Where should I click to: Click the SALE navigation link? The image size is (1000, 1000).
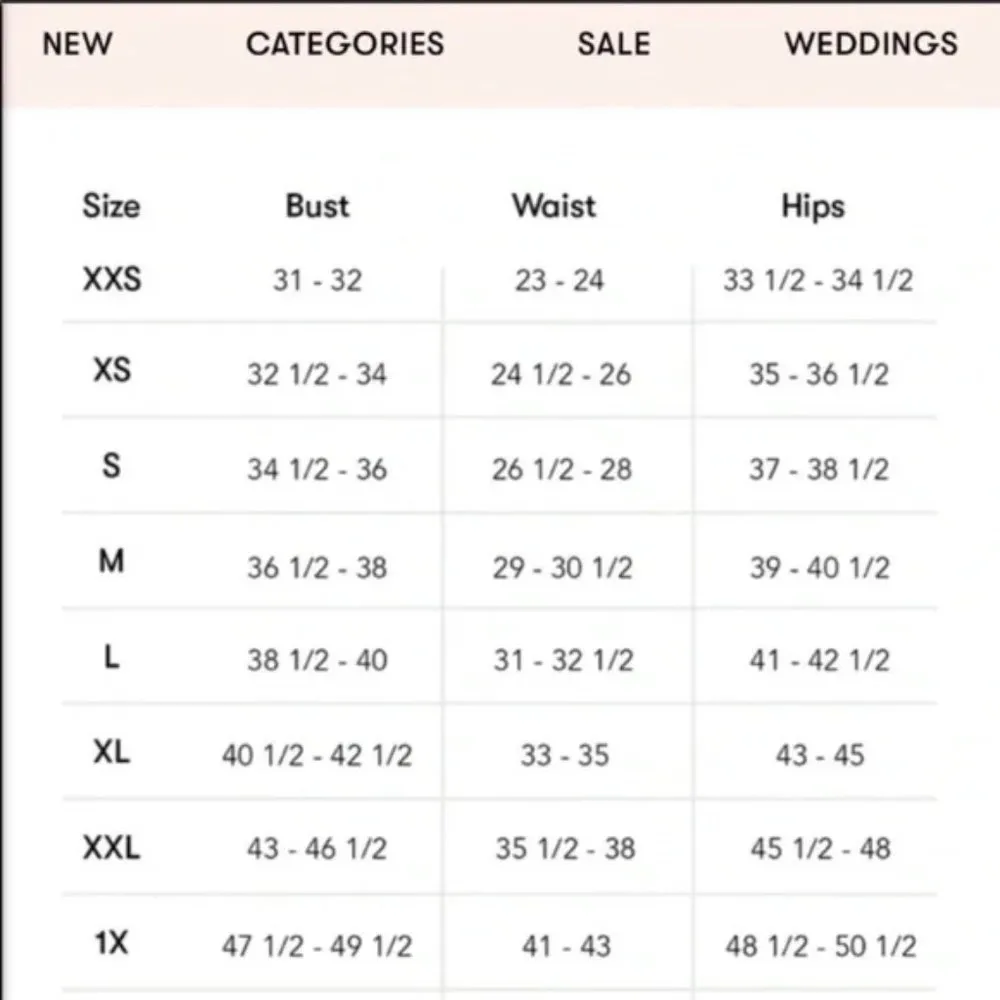click(x=613, y=44)
